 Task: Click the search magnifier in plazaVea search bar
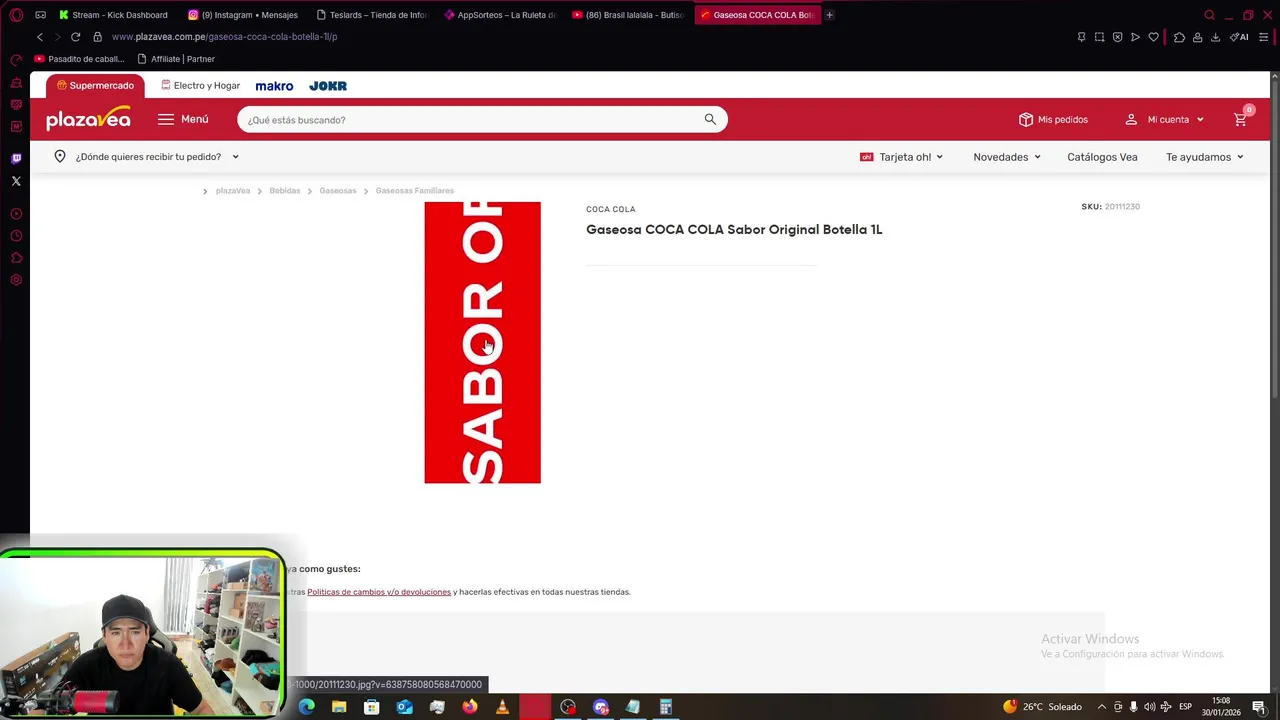click(710, 119)
